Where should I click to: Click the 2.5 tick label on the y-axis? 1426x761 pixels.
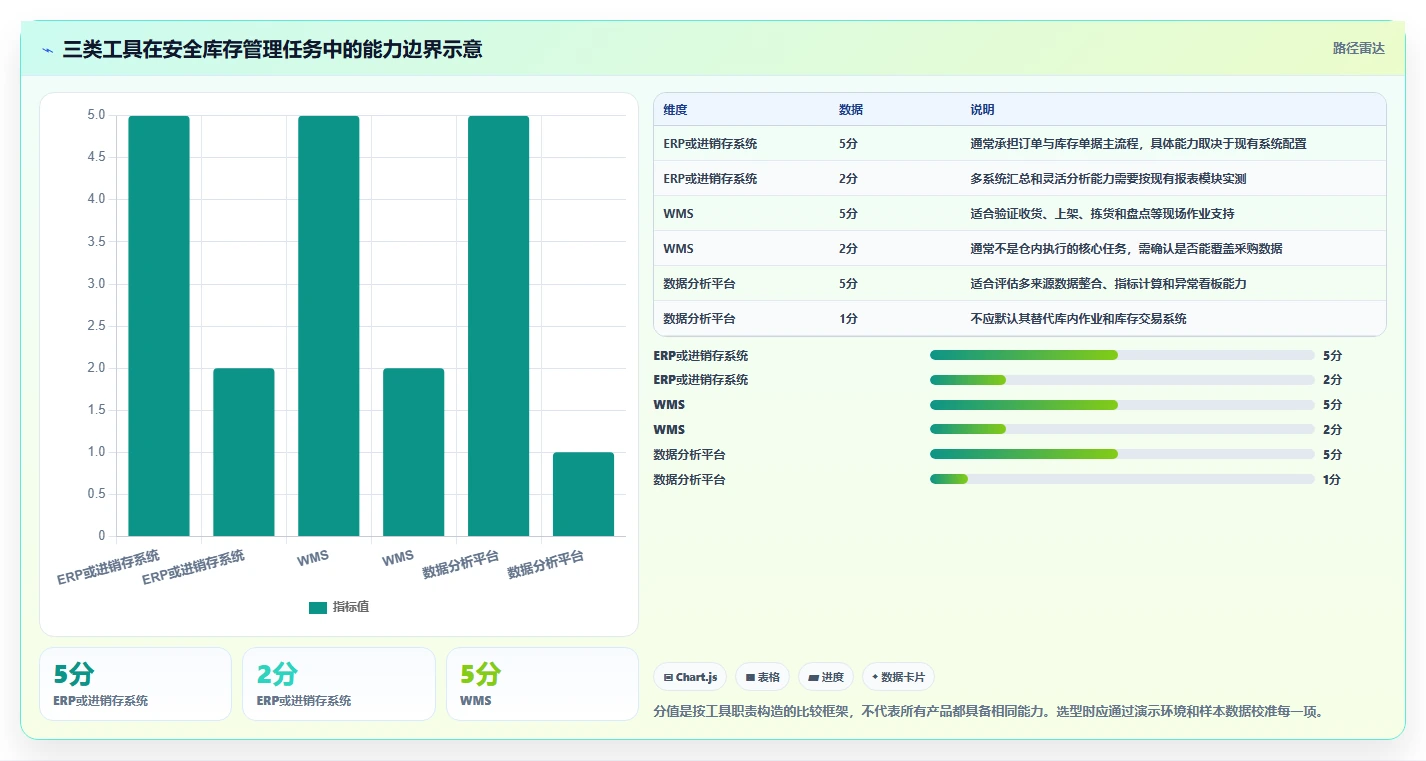coord(96,326)
